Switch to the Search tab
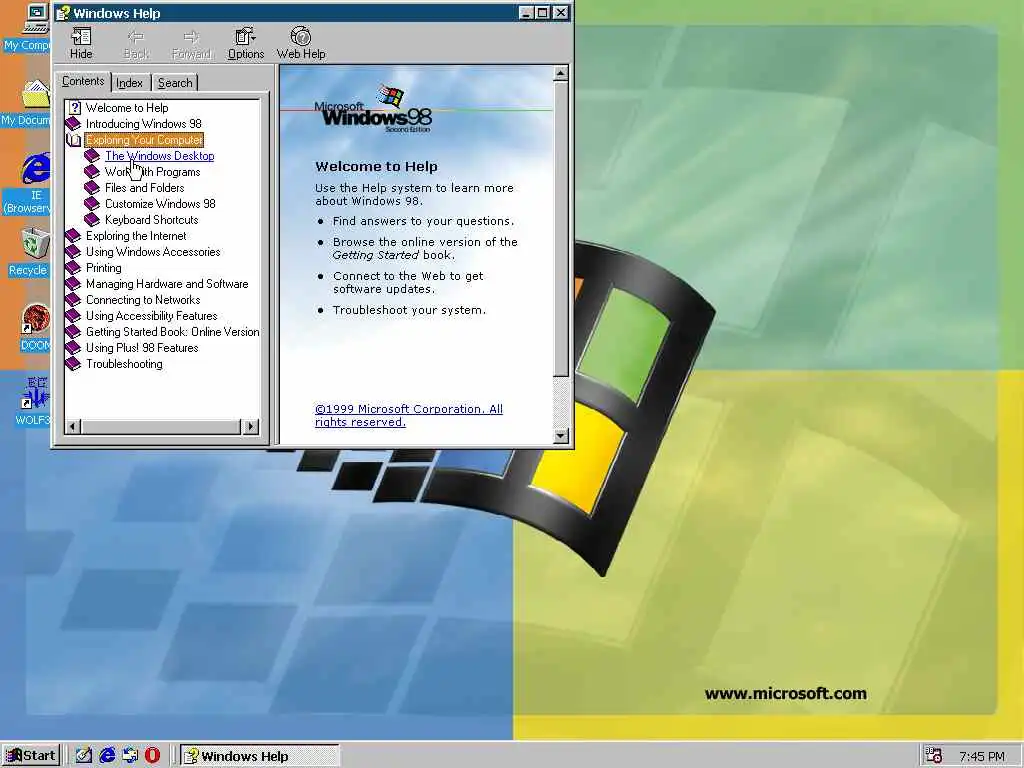This screenshot has width=1024, height=768. [175, 83]
